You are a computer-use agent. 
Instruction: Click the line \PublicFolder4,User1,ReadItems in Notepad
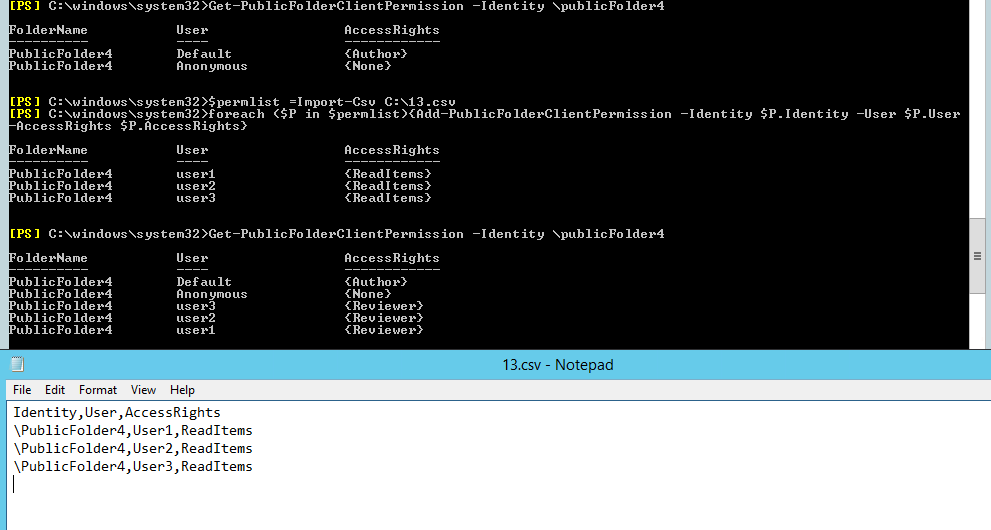(x=133, y=431)
